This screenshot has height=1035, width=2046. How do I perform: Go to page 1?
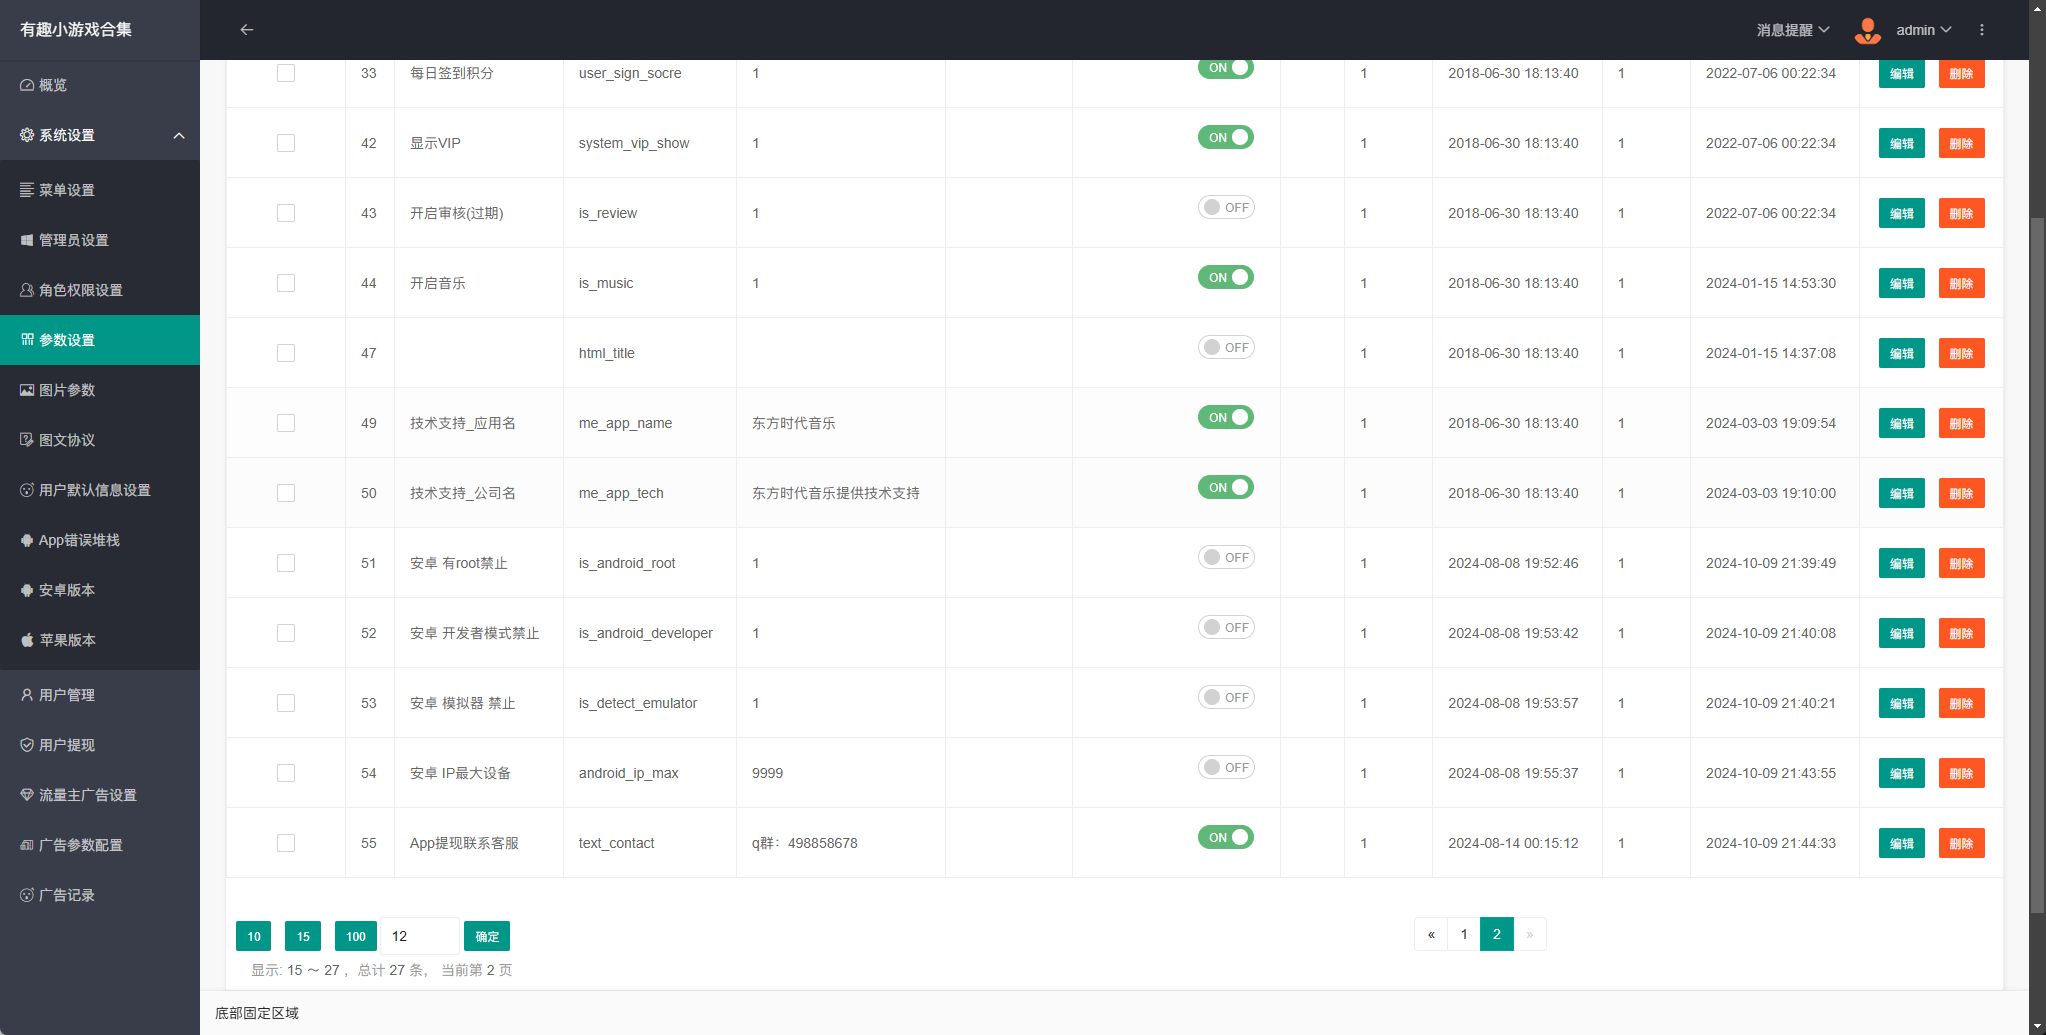click(1464, 934)
